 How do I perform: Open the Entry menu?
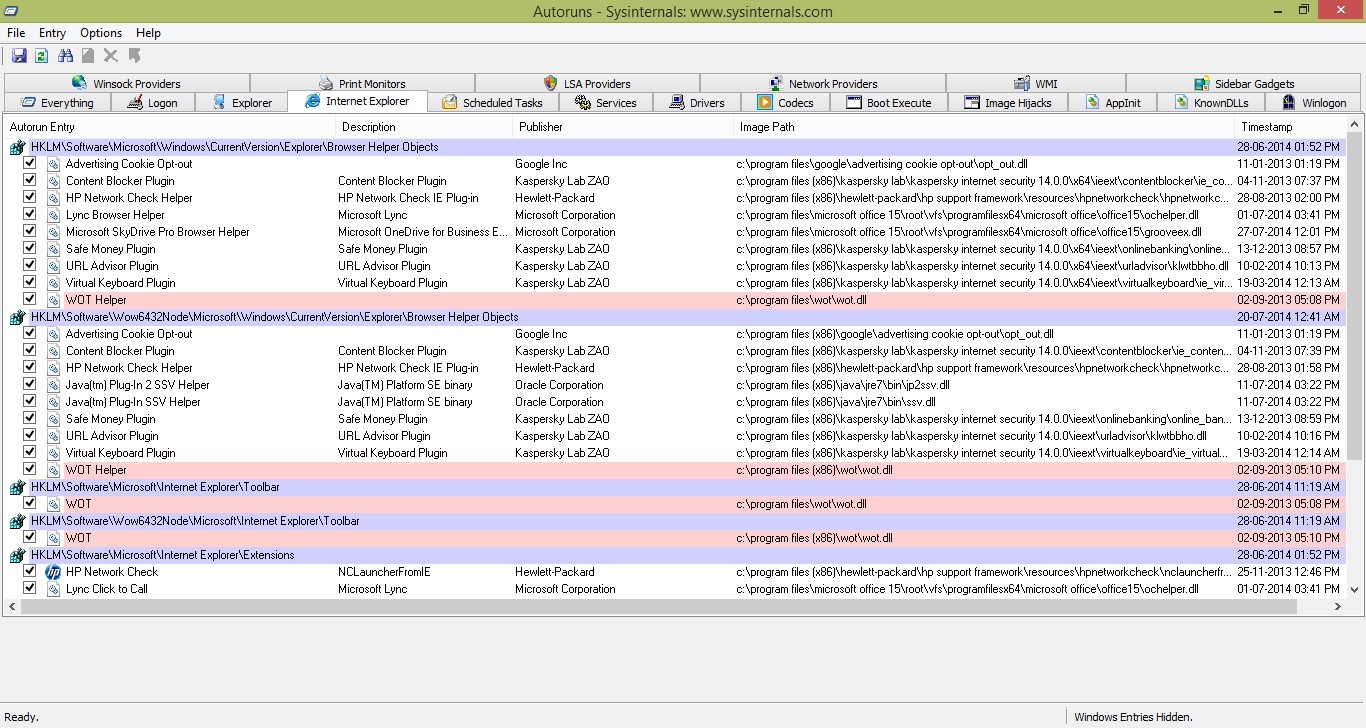53,33
